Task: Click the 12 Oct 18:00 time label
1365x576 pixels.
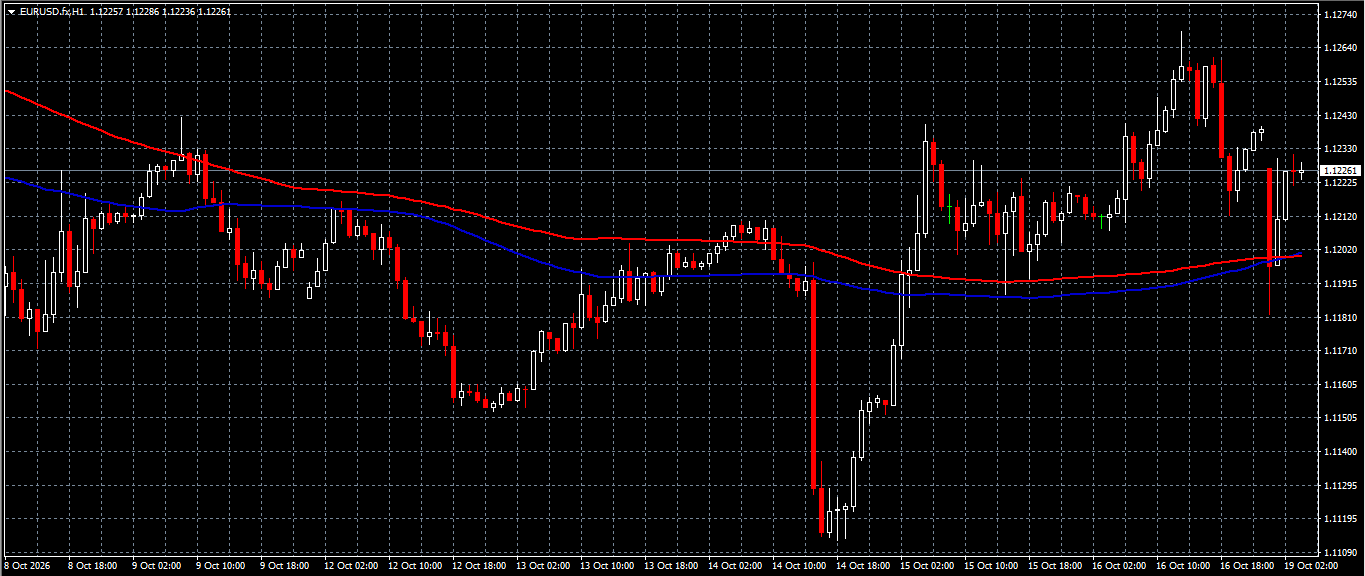Action: [x=479, y=566]
